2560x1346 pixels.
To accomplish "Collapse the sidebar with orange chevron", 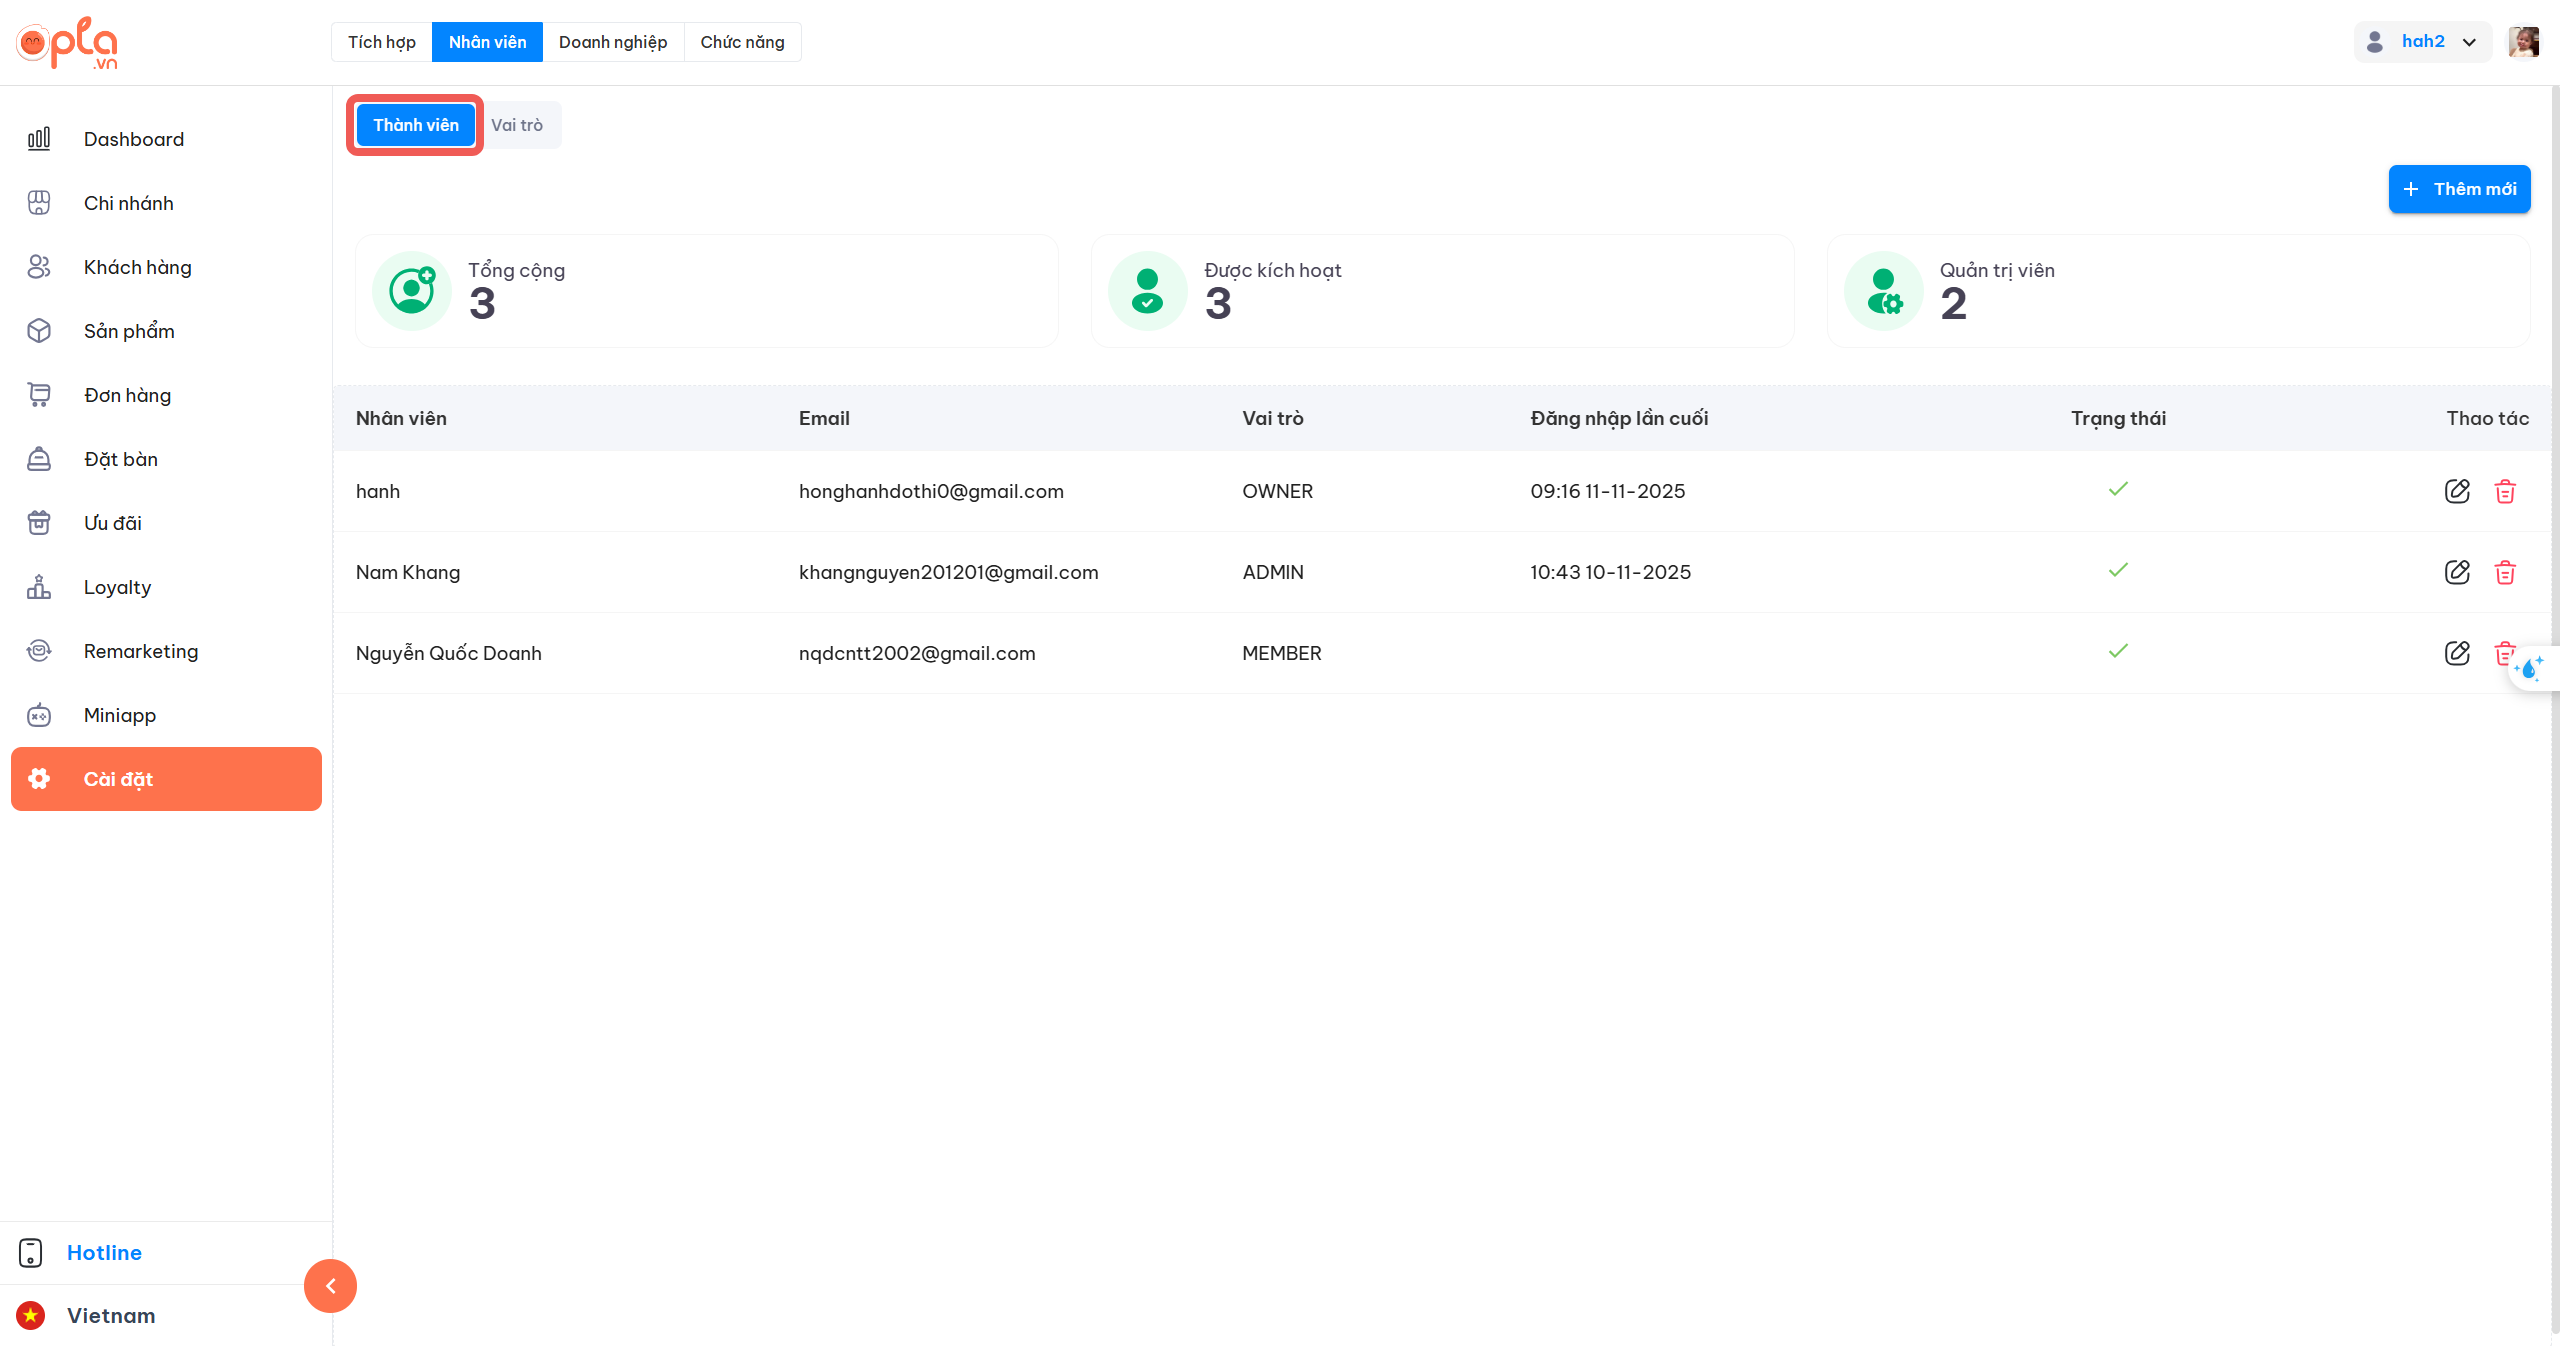I will click(330, 1286).
